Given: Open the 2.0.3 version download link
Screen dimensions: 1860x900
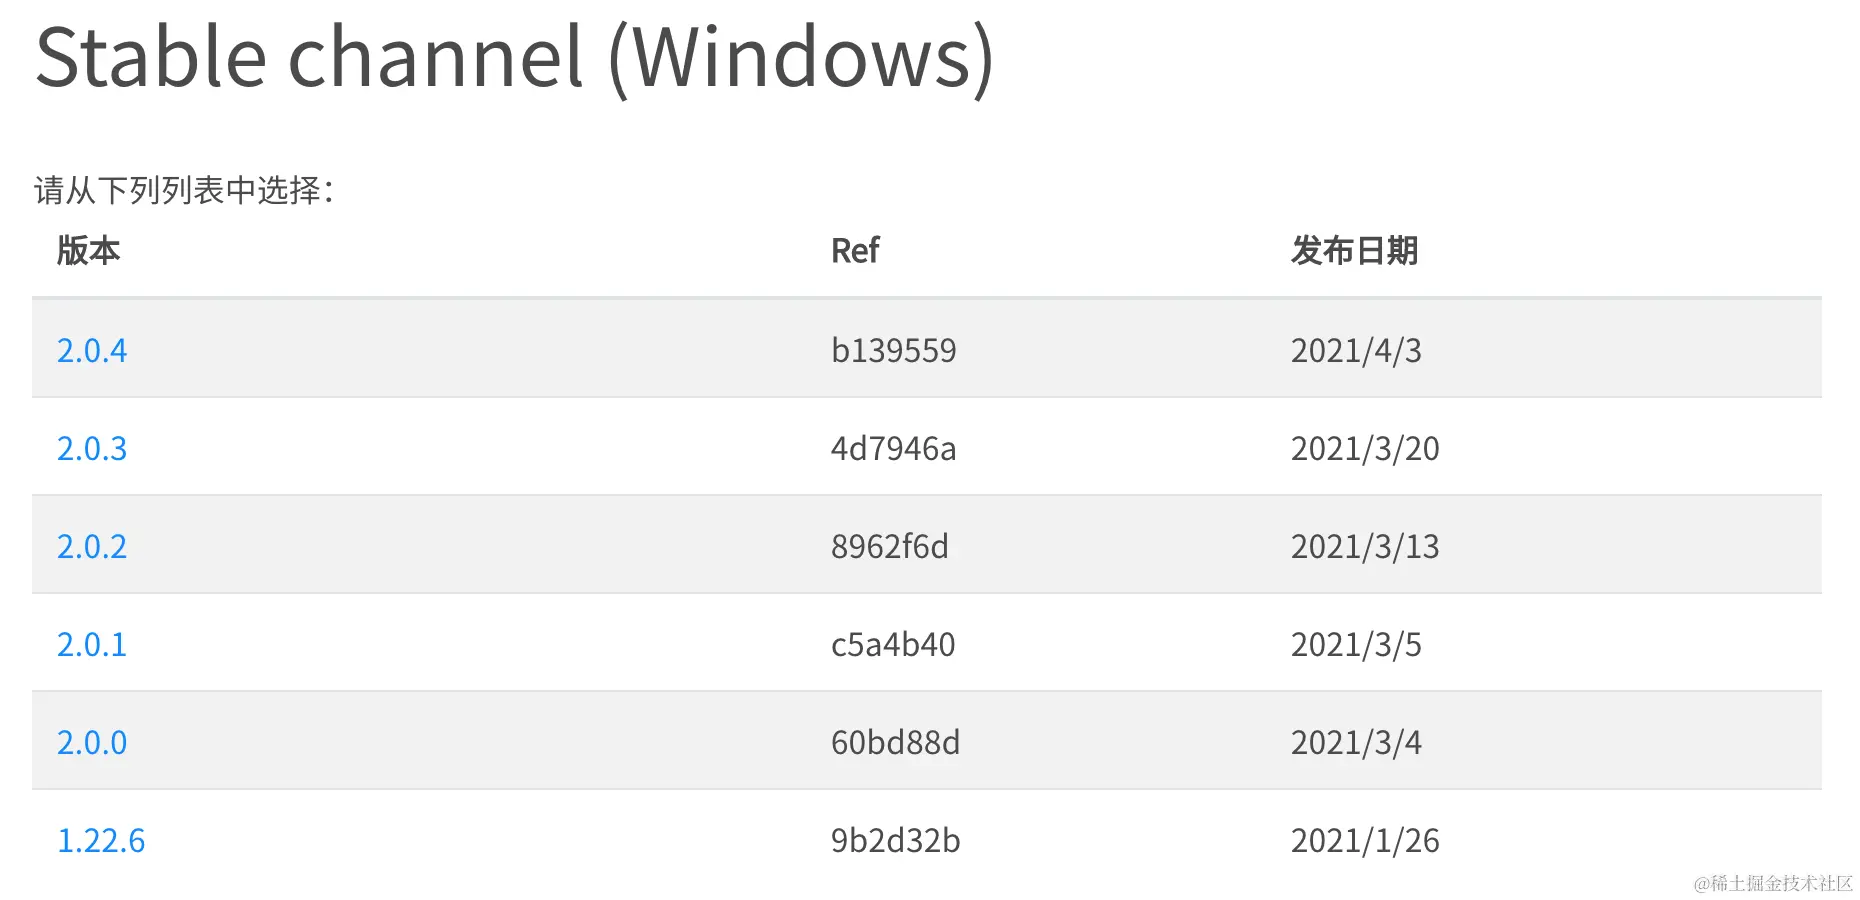Looking at the screenshot, I should [92, 448].
